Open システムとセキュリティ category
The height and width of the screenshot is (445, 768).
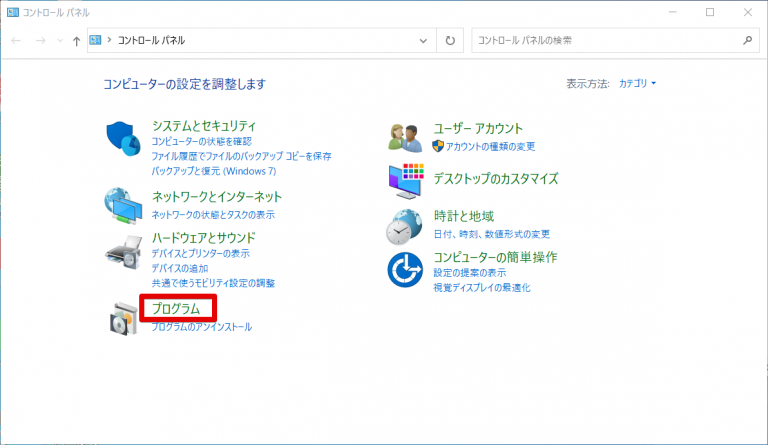204,126
